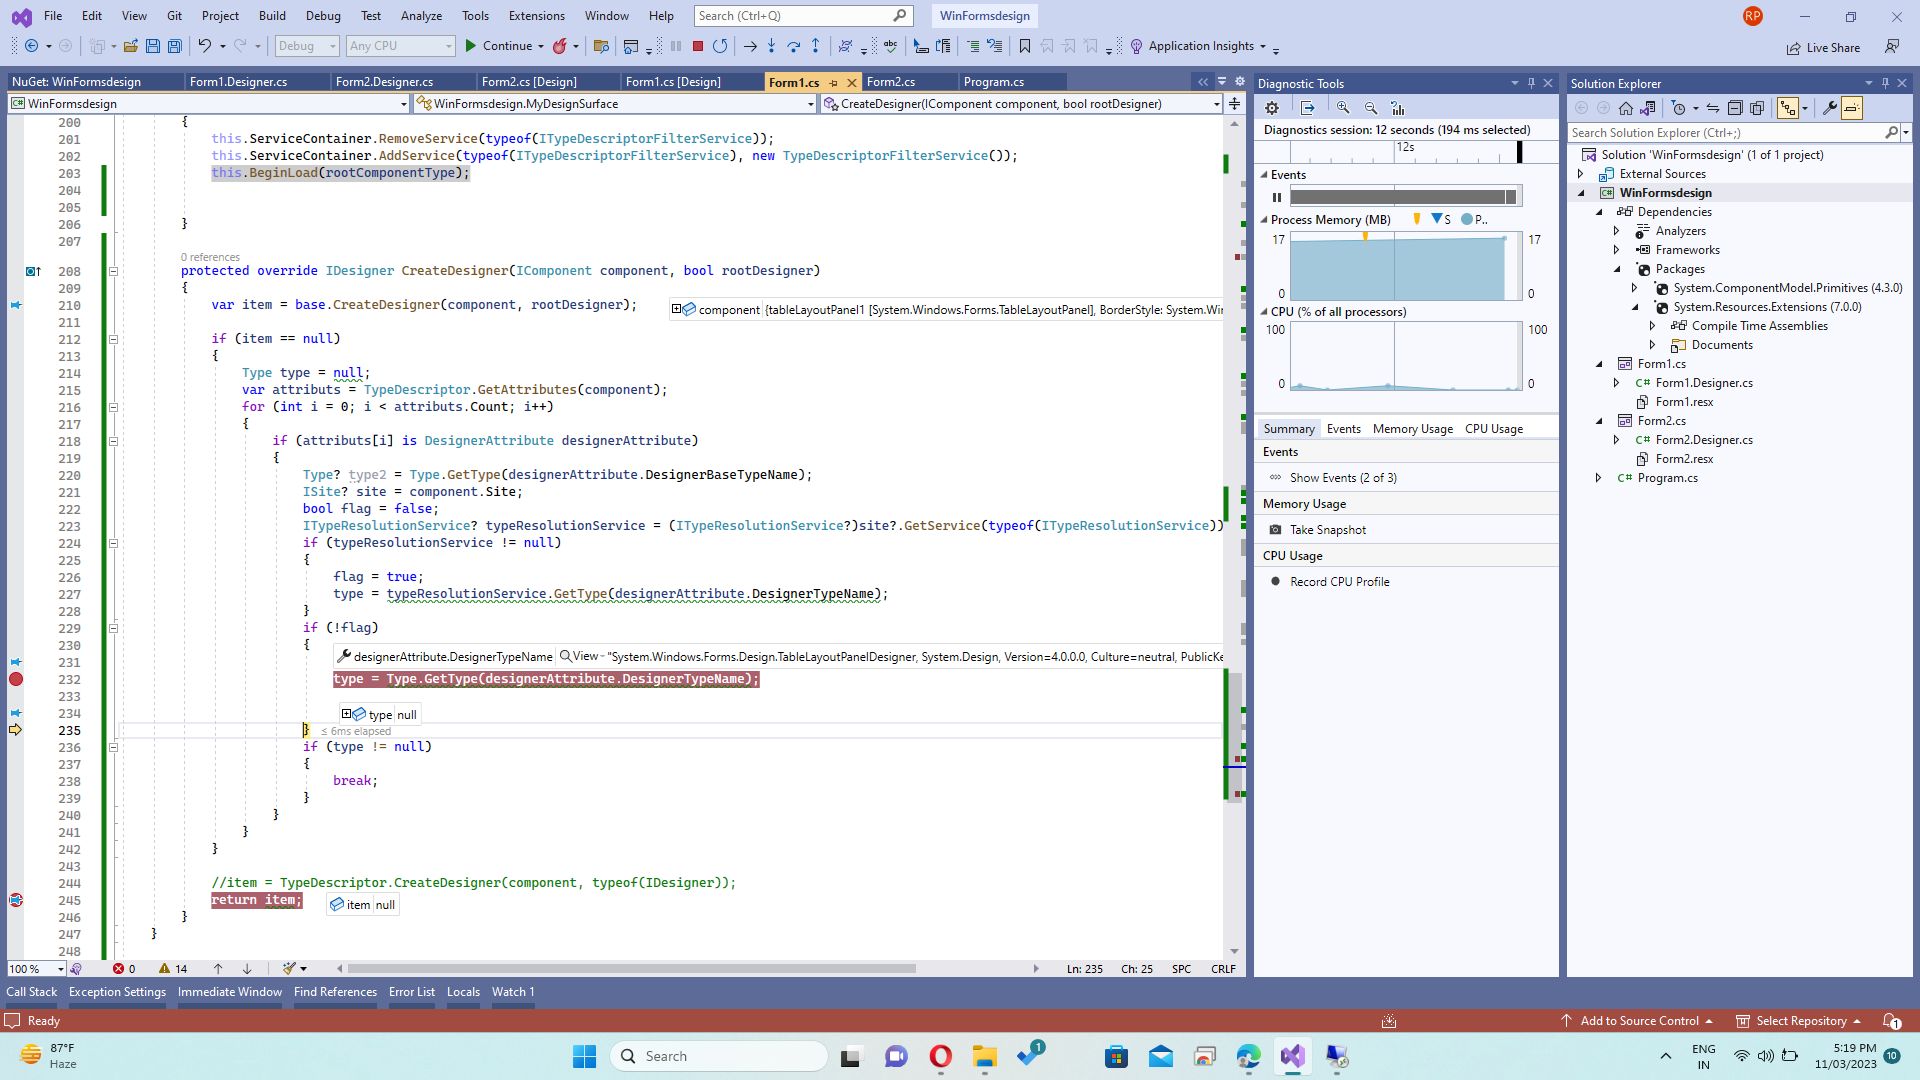1920x1080 pixels.
Task: Expand the Form1.Designer.cs node
Action: 1616,383
